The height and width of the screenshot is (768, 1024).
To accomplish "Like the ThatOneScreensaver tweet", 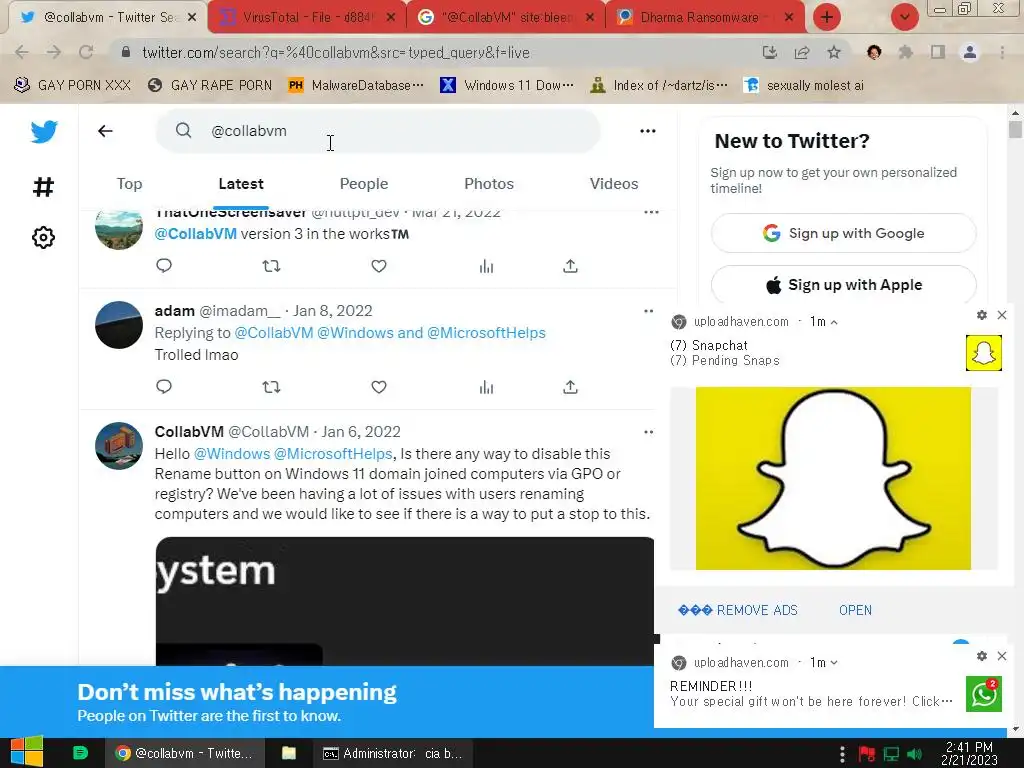I will (379, 266).
